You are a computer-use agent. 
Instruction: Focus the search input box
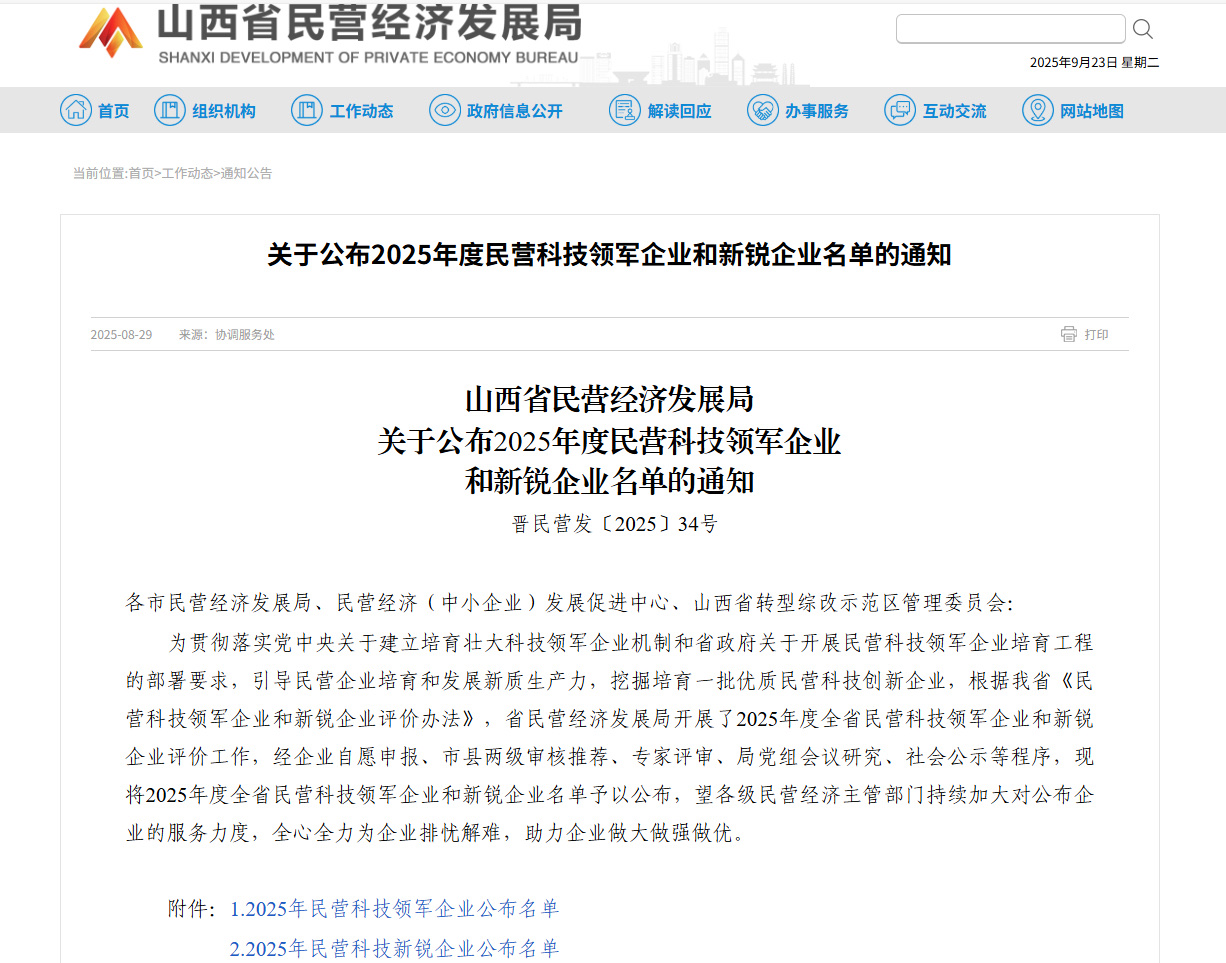point(1010,29)
